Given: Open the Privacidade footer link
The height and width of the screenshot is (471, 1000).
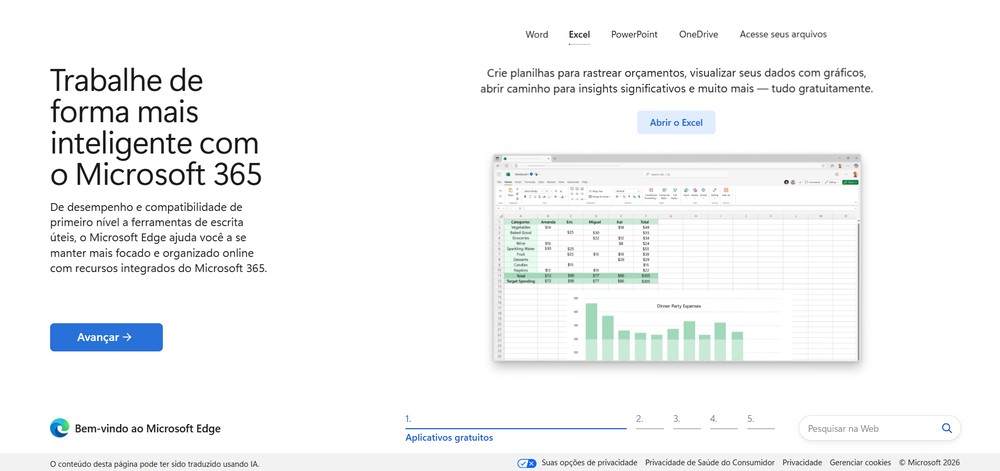Looking at the screenshot, I should click(x=802, y=463).
